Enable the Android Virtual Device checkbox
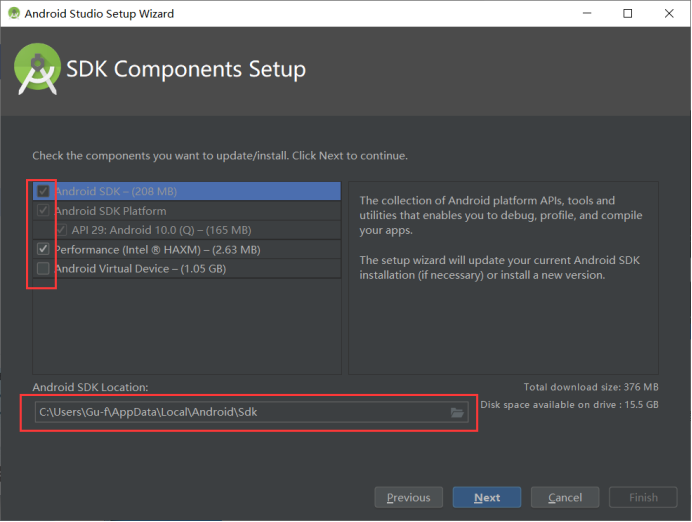This screenshot has height=522, width=692. (43, 268)
